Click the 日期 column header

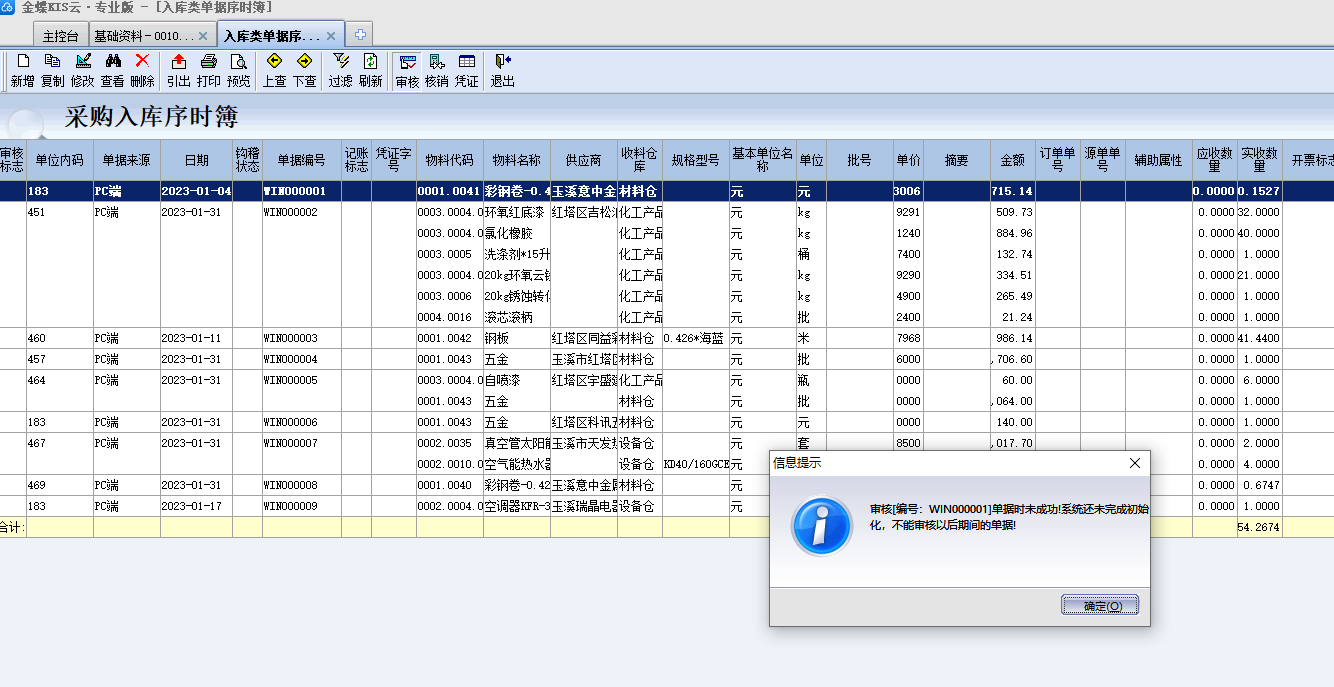pyautogui.click(x=197, y=160)
